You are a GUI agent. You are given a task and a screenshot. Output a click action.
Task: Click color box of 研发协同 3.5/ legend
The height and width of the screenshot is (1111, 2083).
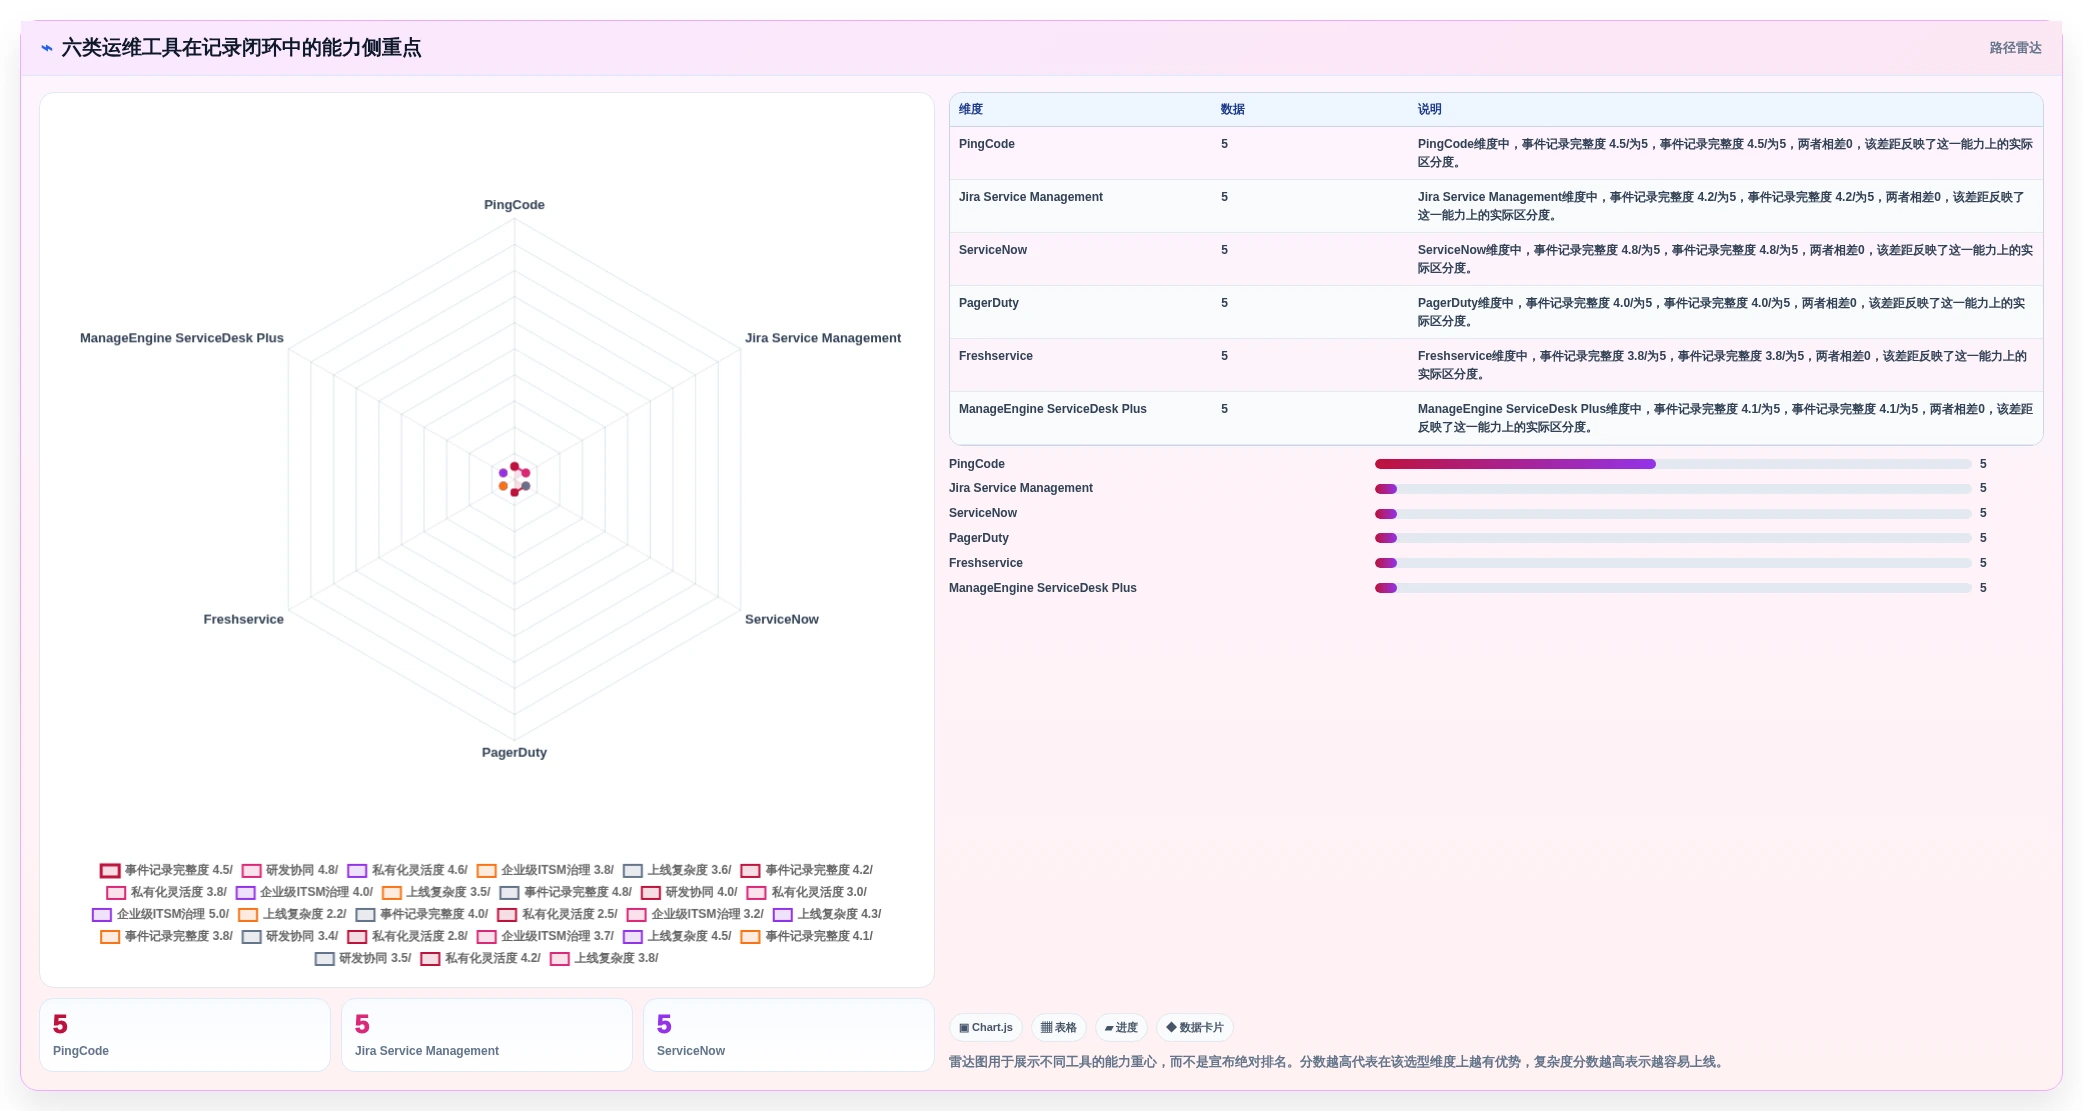coord(325,959)
